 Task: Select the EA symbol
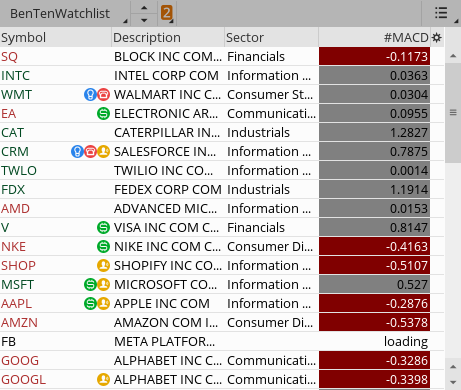[9, 114]
